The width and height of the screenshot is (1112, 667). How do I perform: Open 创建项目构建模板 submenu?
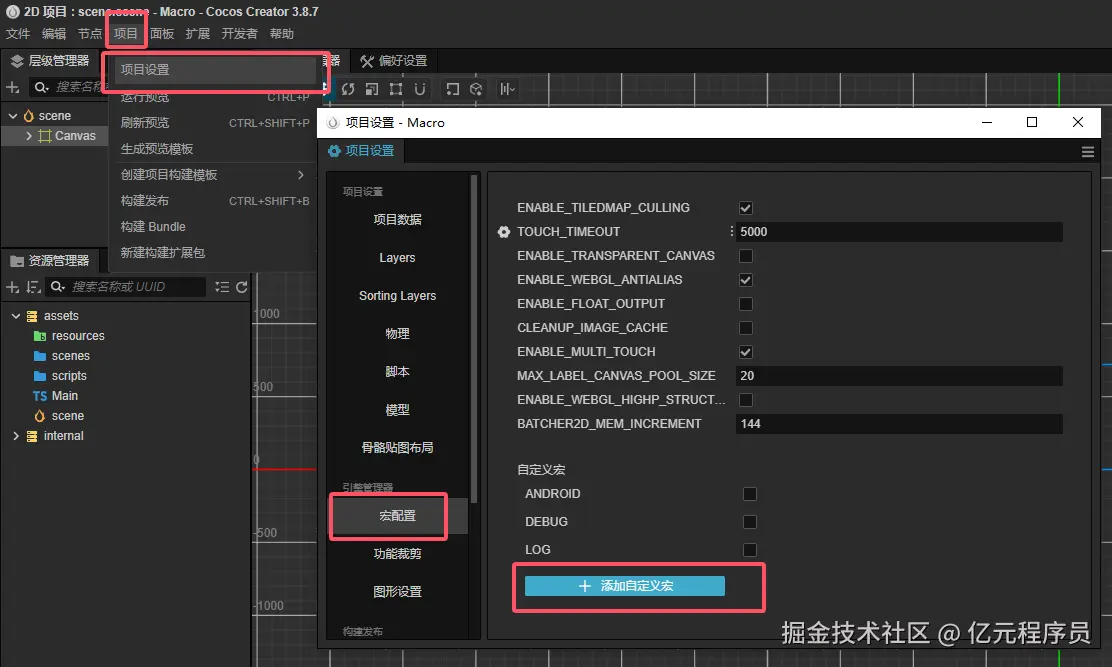pos(214,175)
